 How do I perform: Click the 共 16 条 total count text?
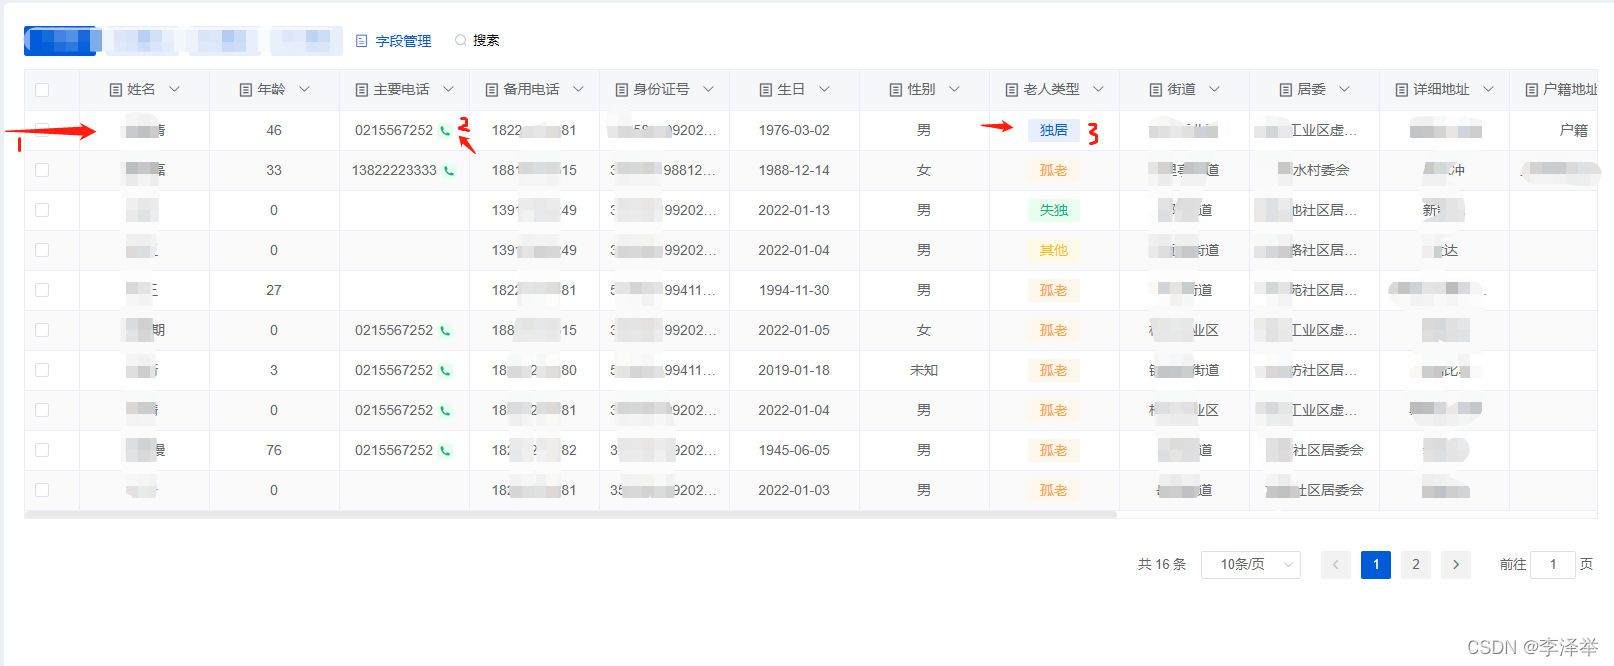pos(1162,565)
